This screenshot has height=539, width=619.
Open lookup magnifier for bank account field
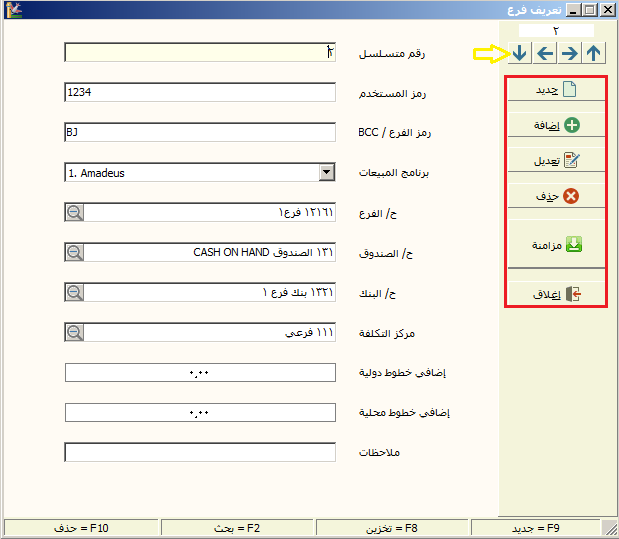pyautogui.click(x=75, y=293)
